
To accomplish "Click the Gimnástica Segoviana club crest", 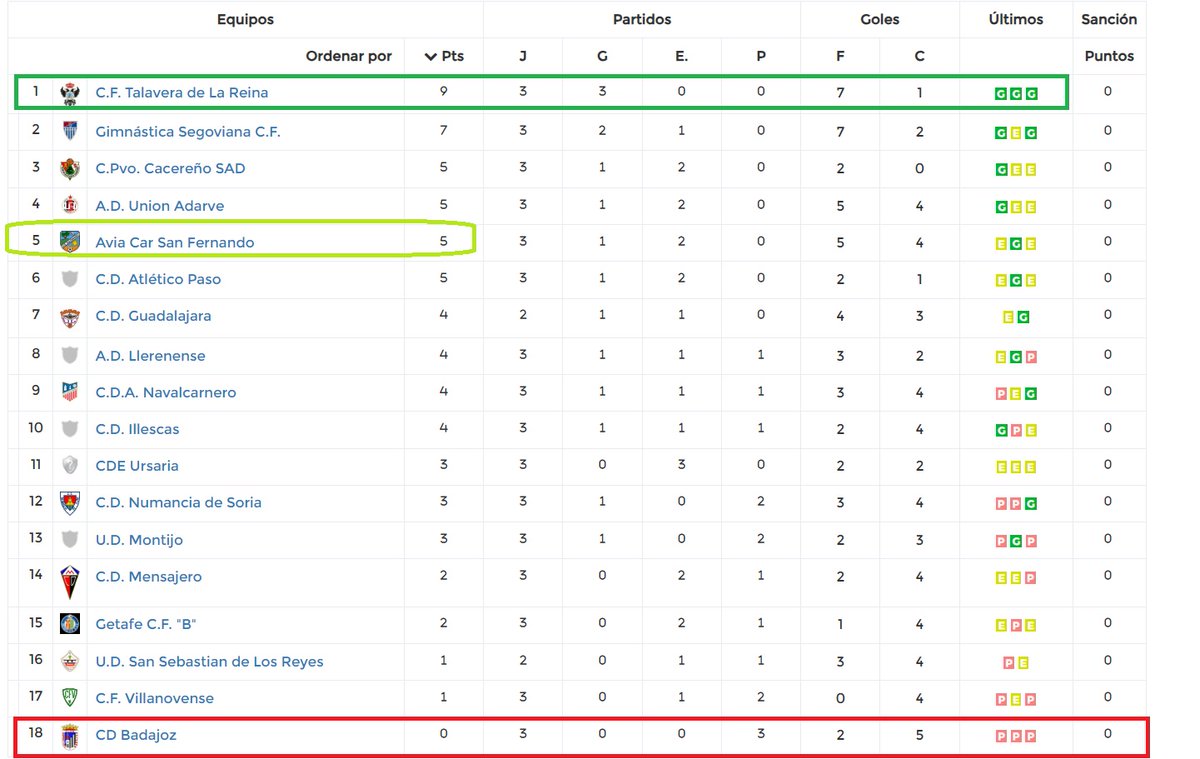I will (x=69, y=130).
